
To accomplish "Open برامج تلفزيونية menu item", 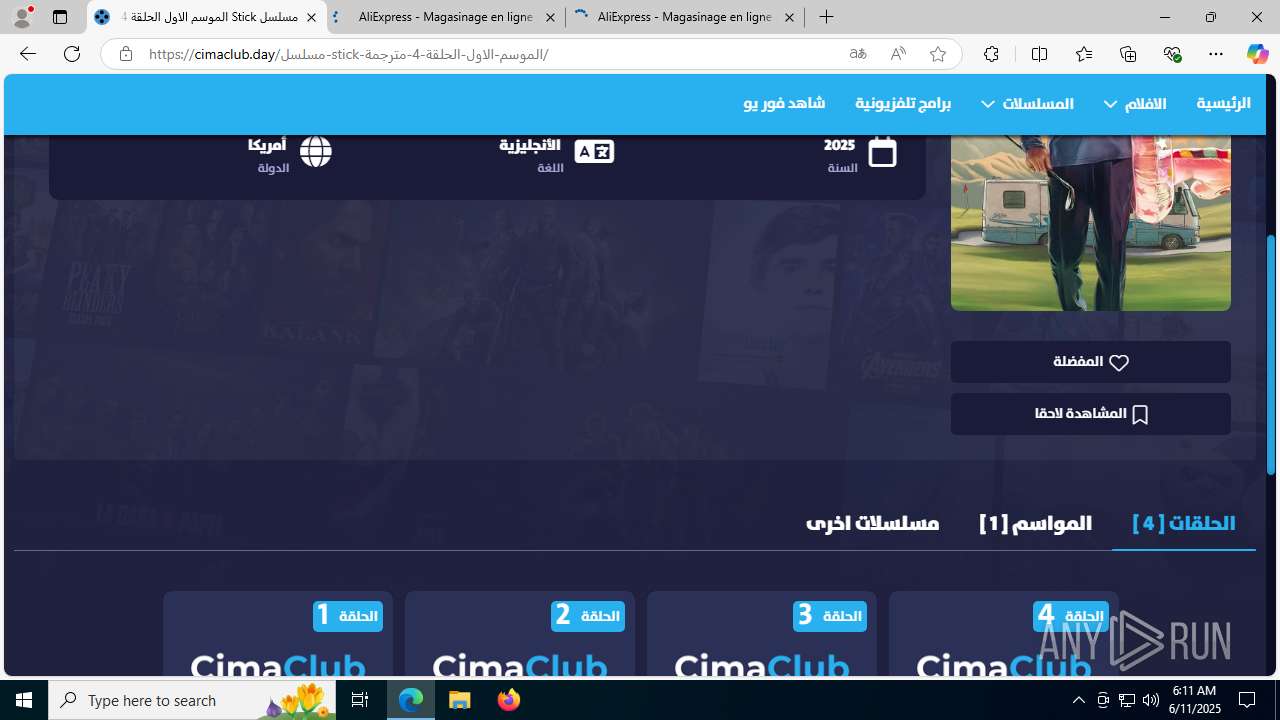I will pyautogui.click(x=903, y=103).
